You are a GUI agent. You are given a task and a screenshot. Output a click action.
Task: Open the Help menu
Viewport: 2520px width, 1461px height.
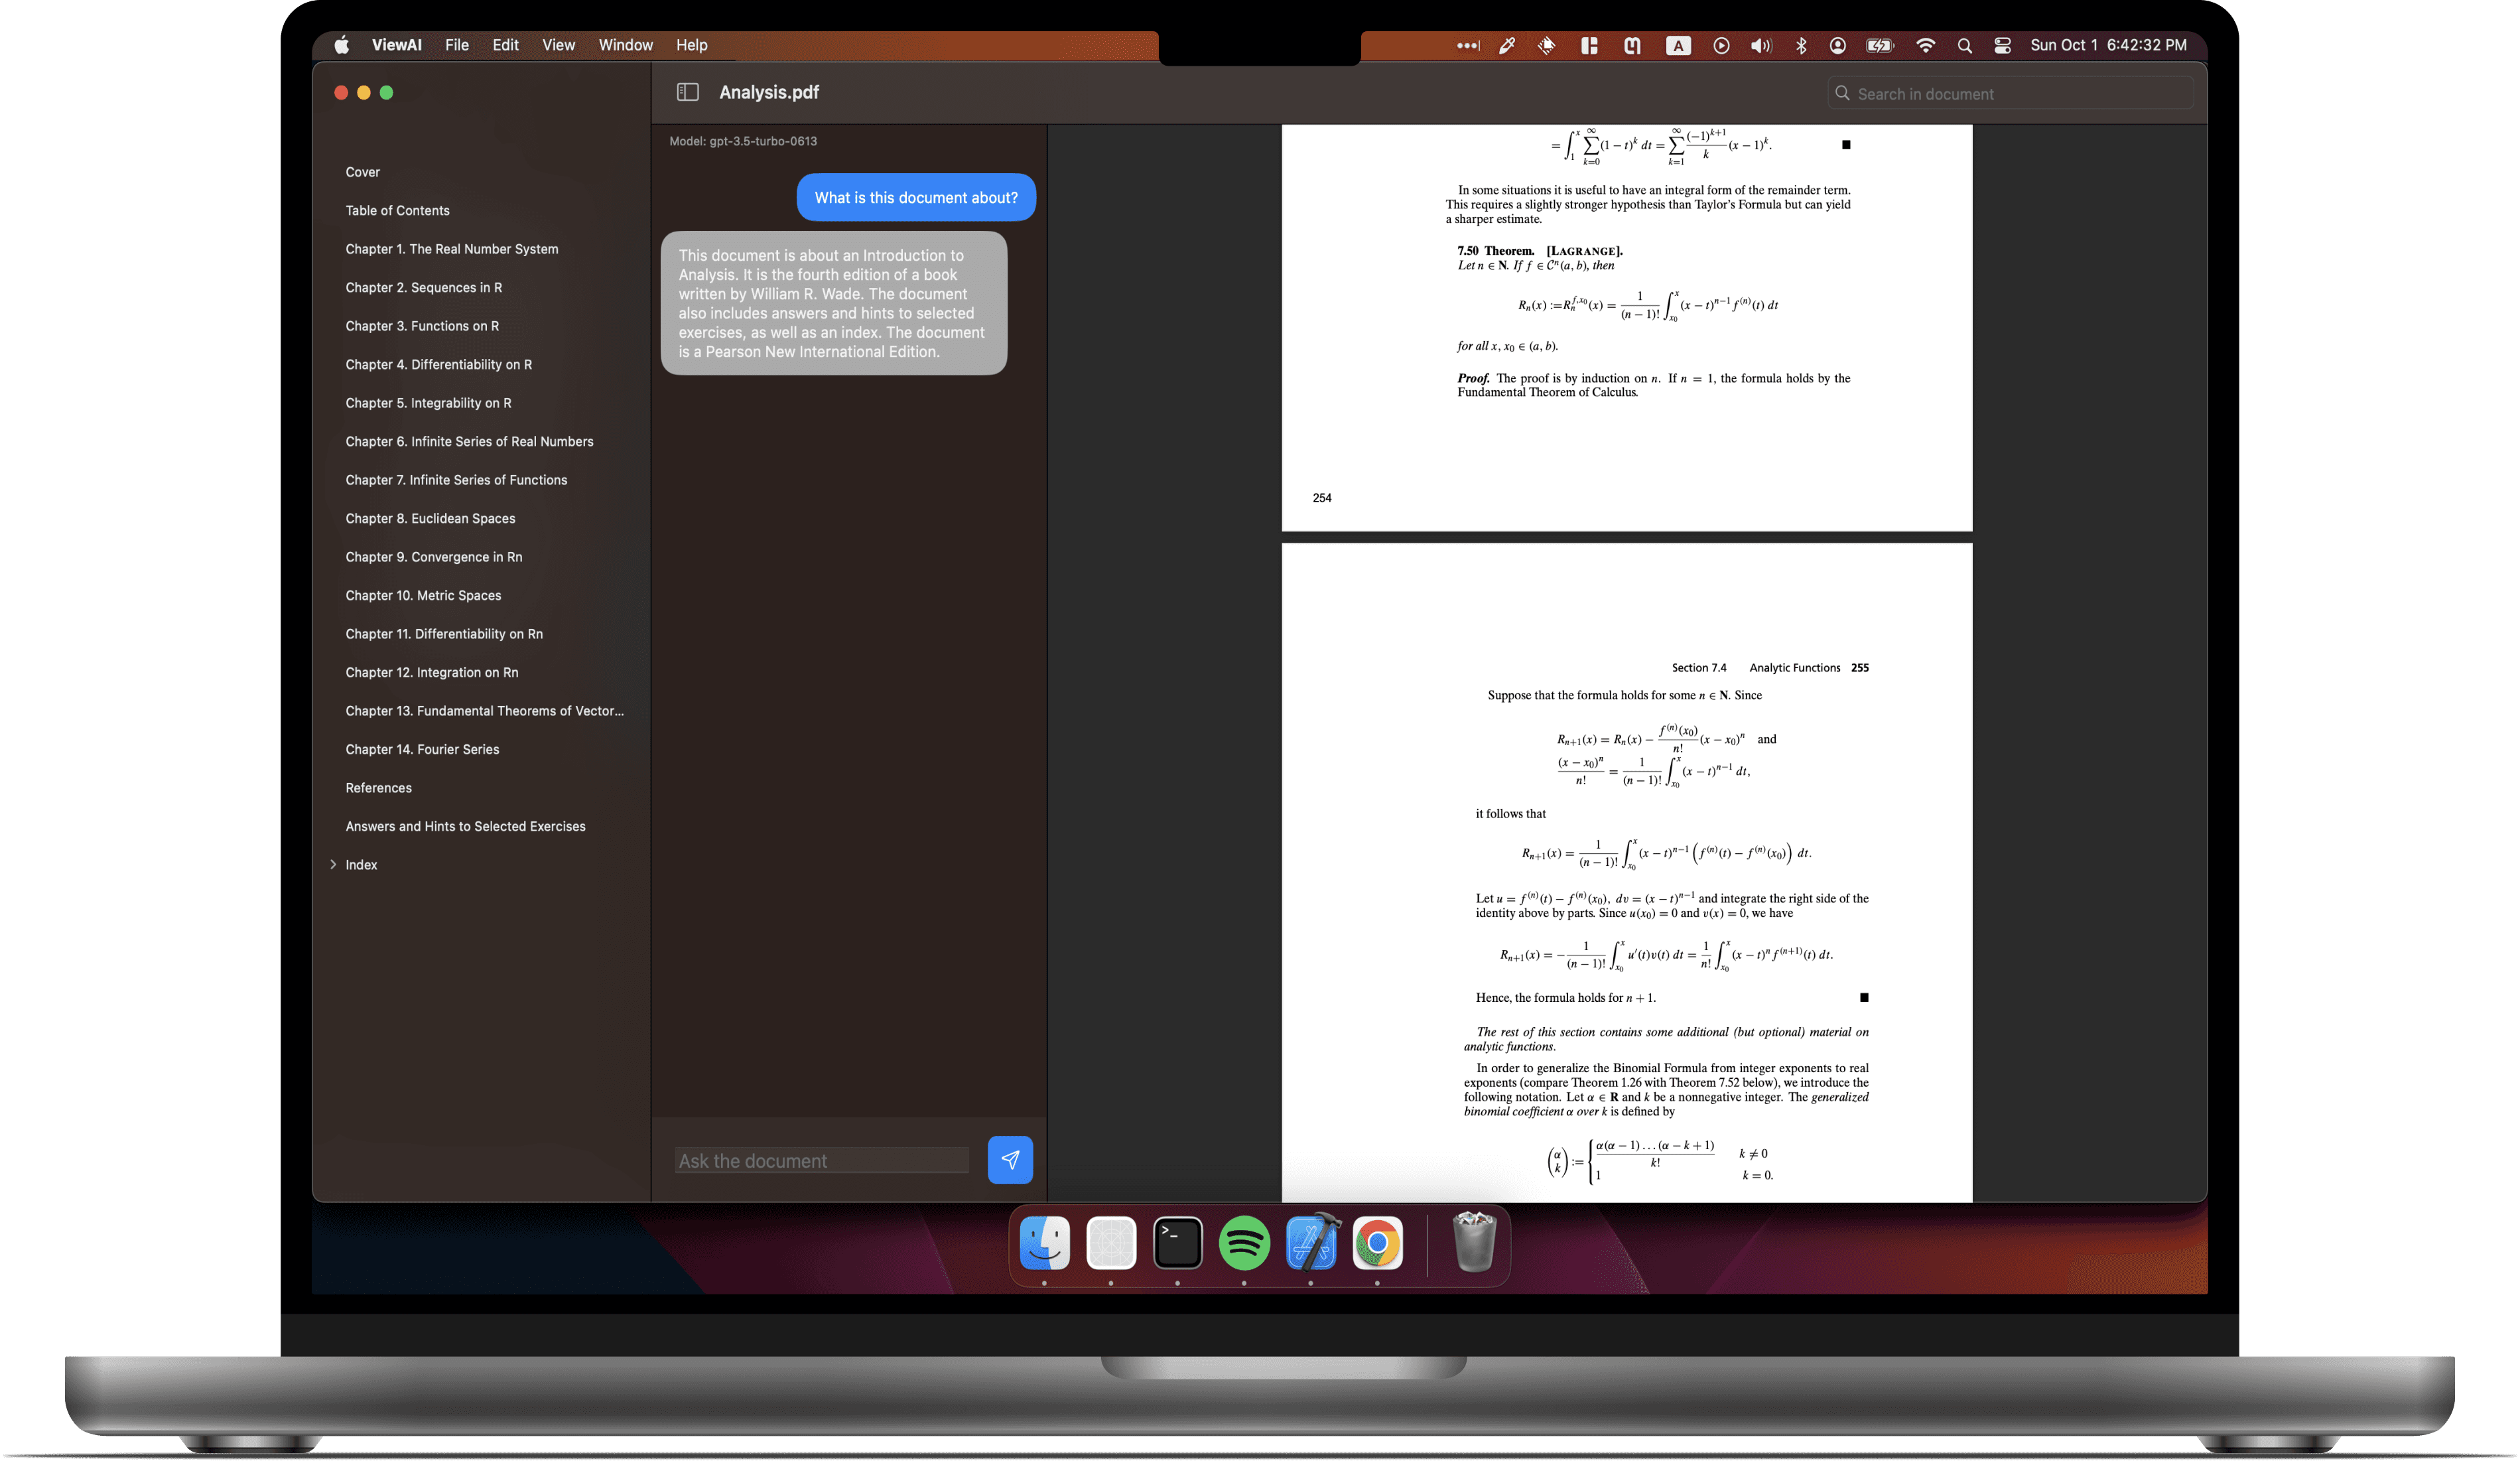pyautogui.click(x=691, y=45)
